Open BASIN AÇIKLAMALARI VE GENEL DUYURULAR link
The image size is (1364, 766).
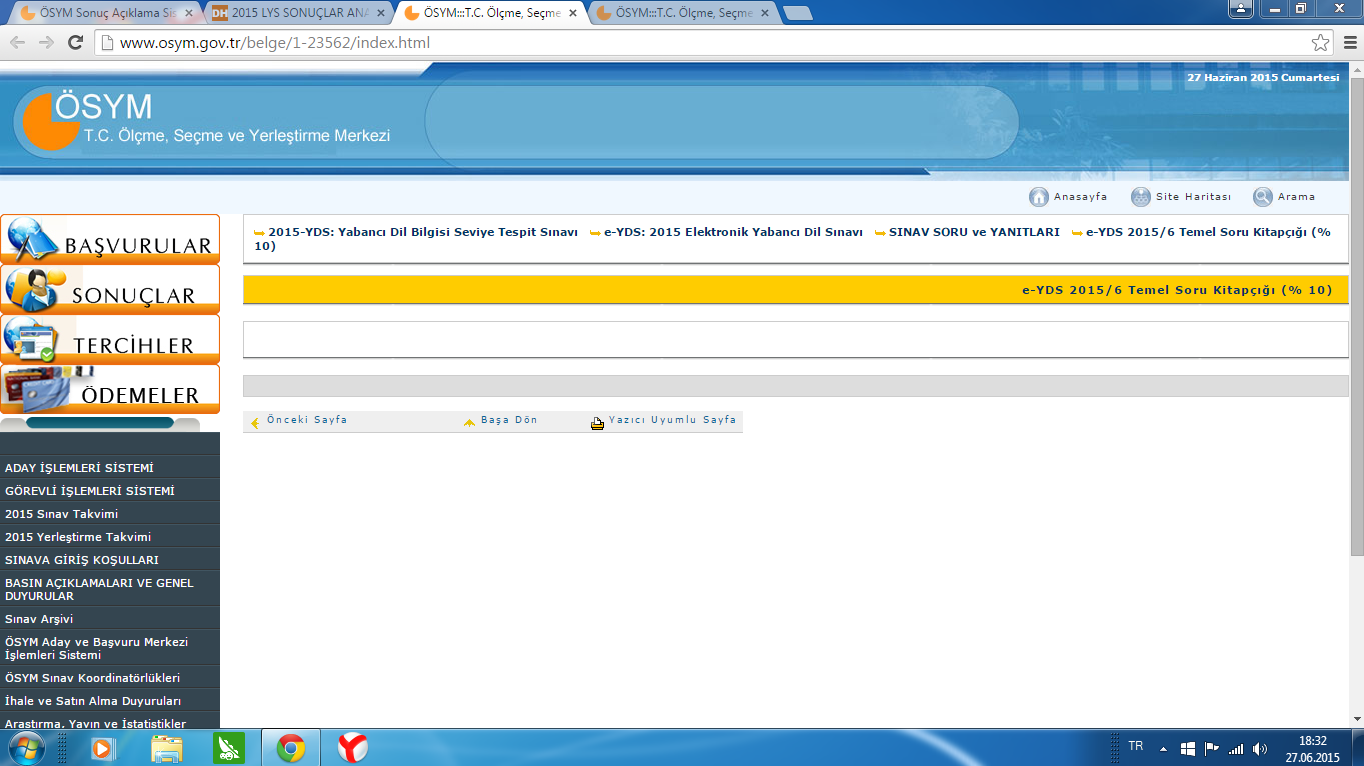point(99,589)
